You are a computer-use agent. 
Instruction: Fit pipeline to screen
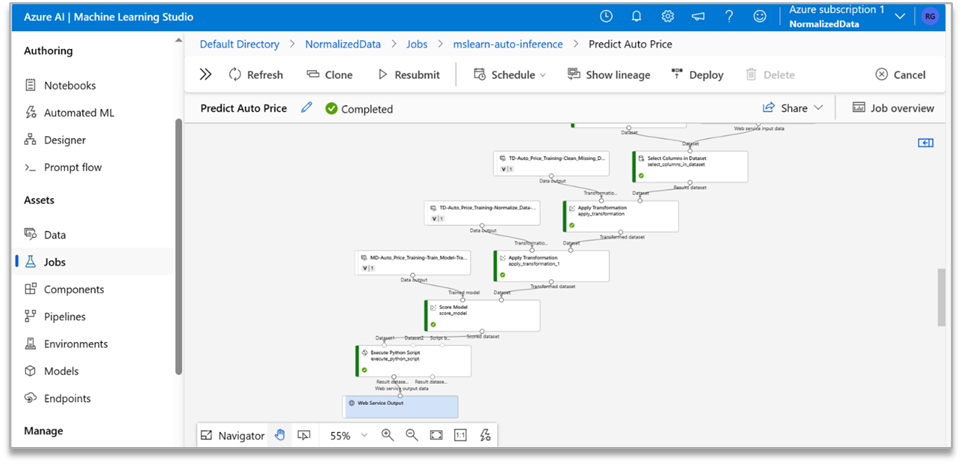pyautogui.click(x=436, y=435)
